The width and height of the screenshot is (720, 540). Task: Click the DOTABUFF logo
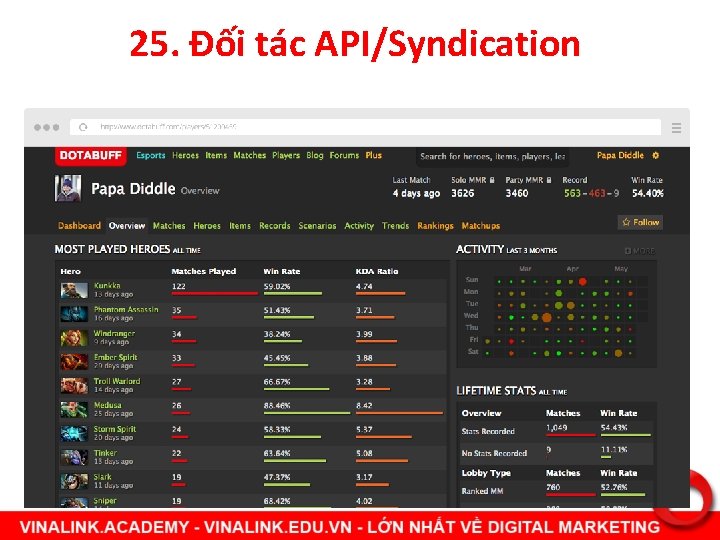pyautogui.click(x=90, y=156)
